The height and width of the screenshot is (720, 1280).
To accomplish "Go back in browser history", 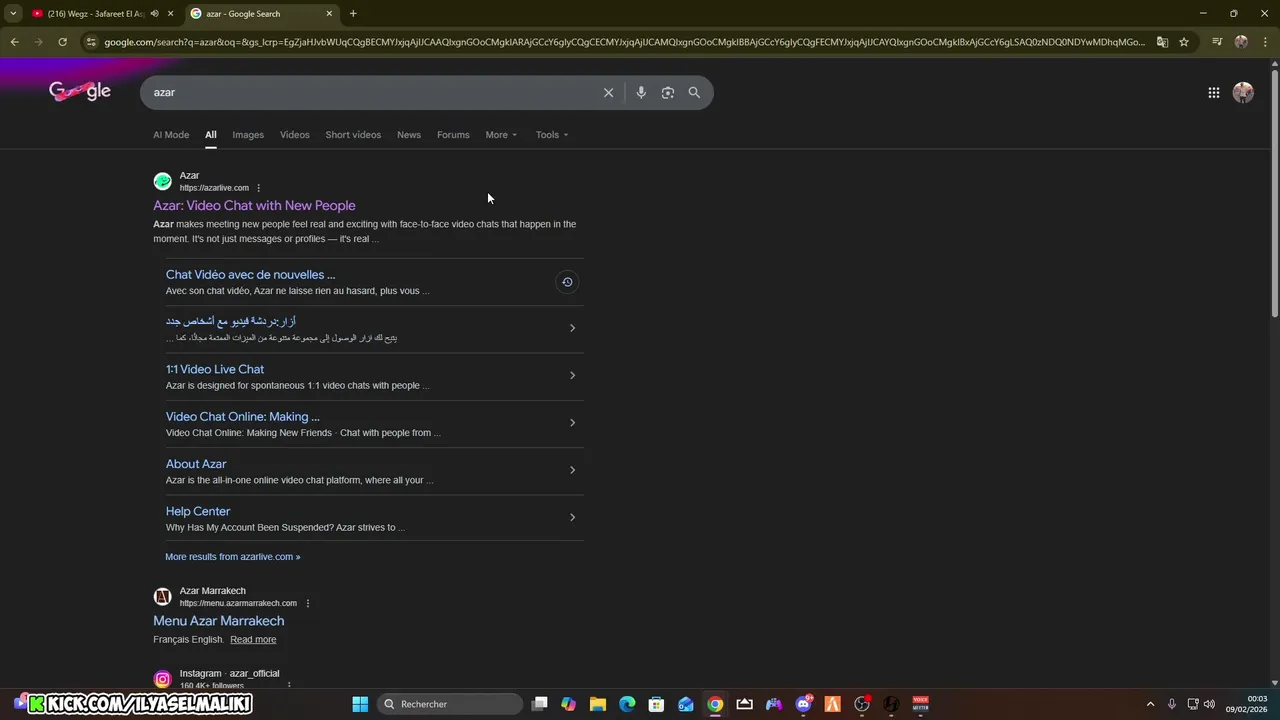I will click(14, 42).
